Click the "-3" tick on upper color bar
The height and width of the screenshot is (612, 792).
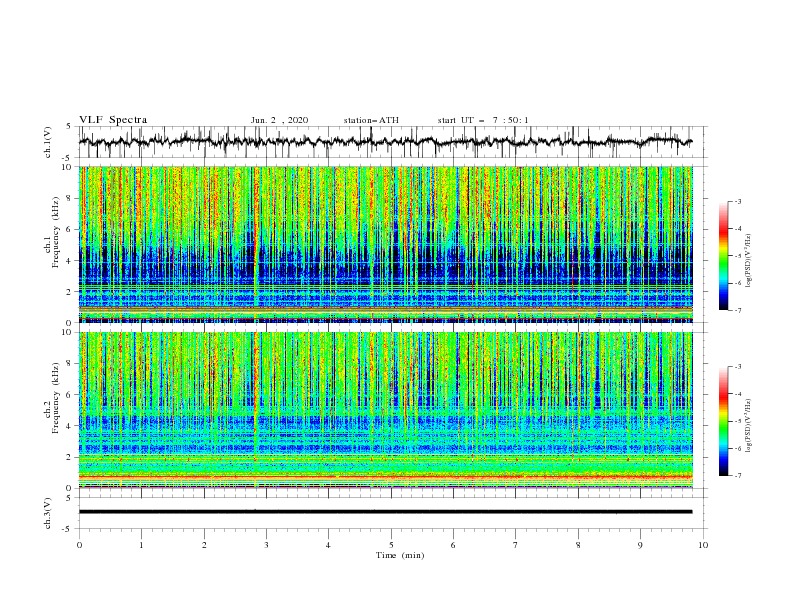click(737, 201)
